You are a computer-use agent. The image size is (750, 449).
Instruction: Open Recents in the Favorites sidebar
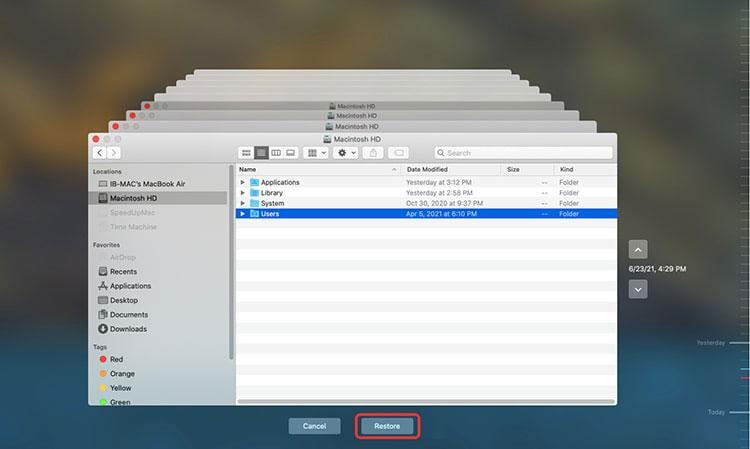coord(123,271)
